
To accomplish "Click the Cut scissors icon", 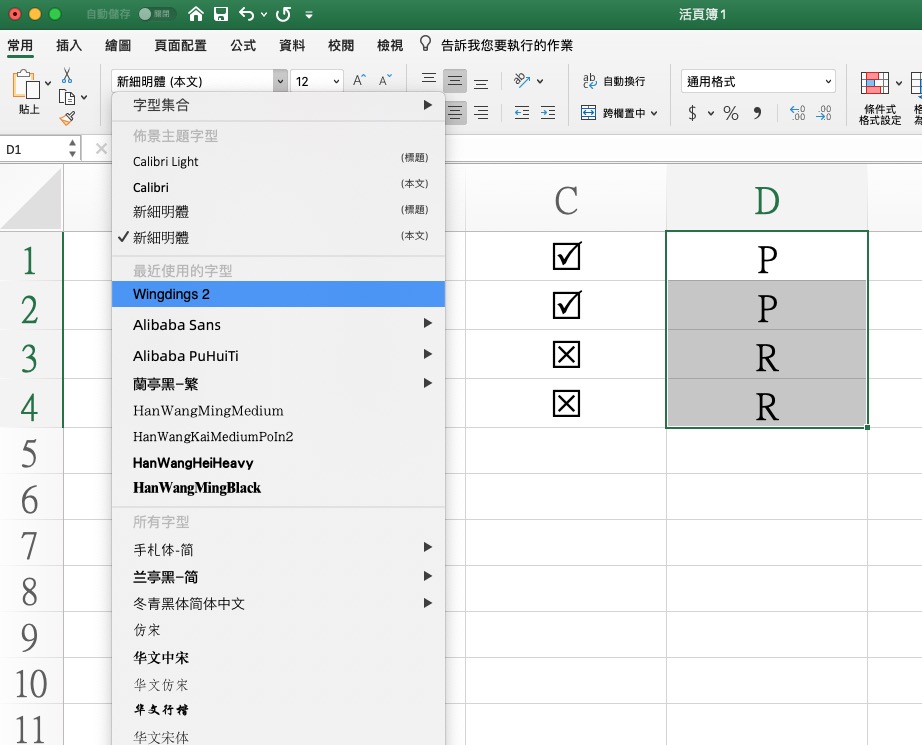I will tap(67, 76).
